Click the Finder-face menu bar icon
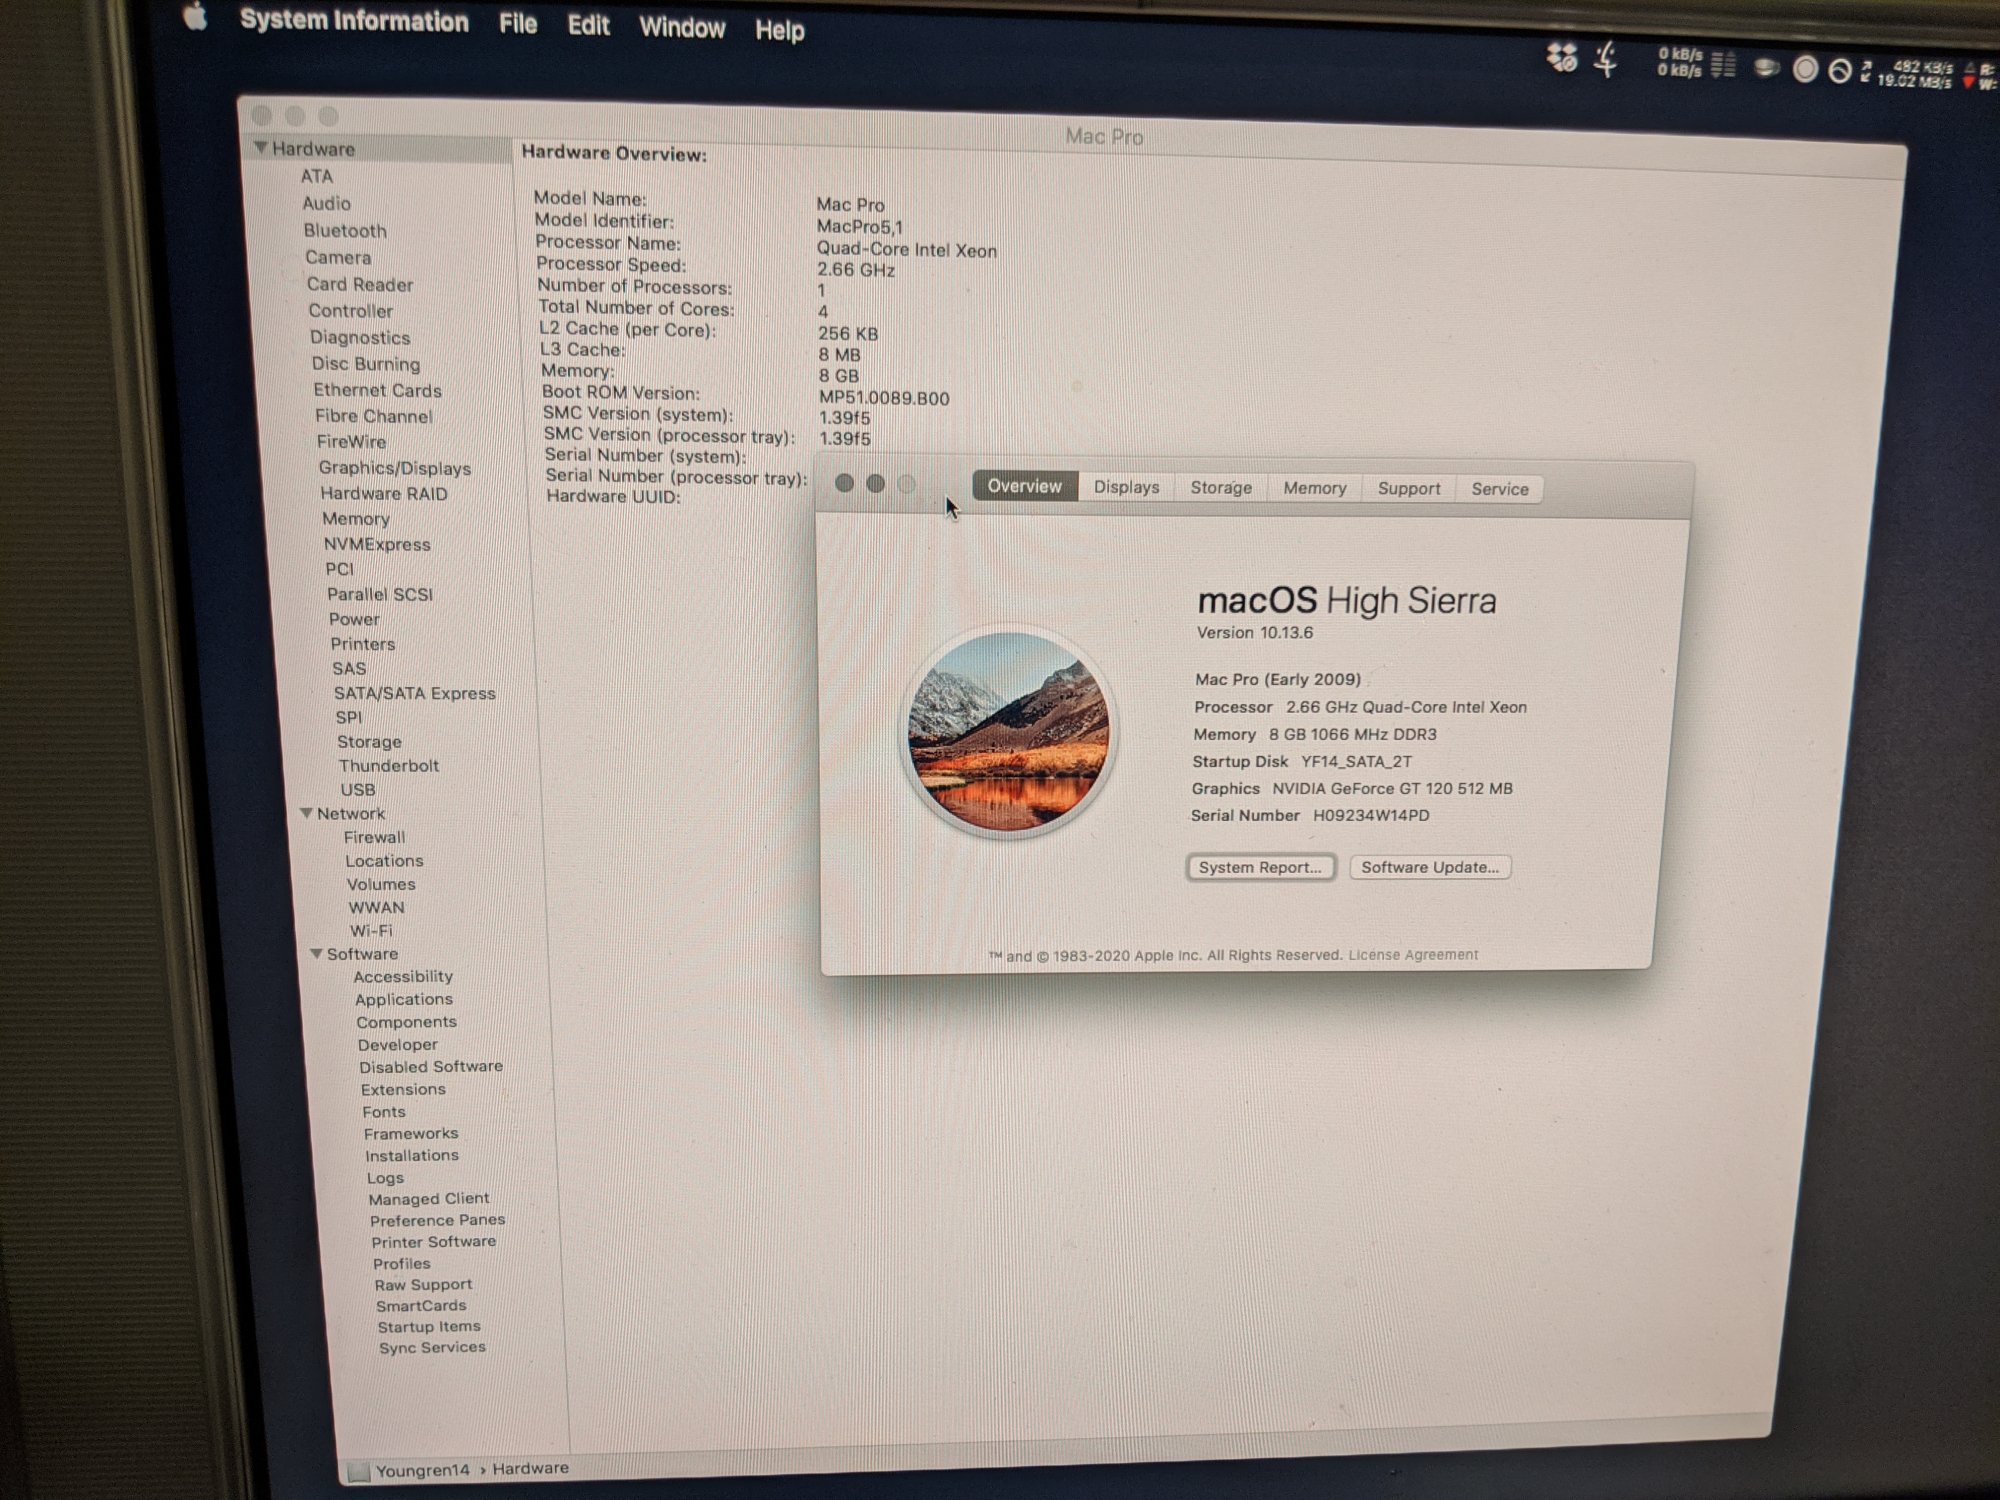This screenshot has height=1500, width=2000. [x=1607, y=59]
